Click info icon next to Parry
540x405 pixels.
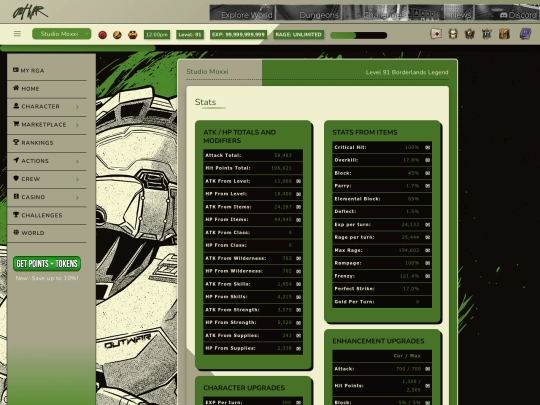pos(427,186)
